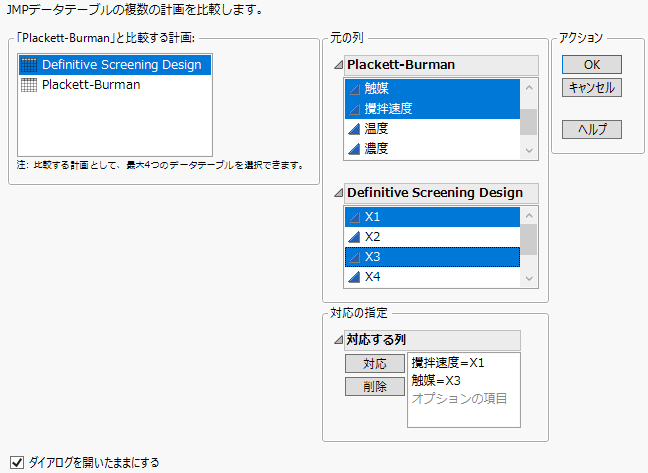Click the continuous icon beside X4
648x473 pixels.
pyautogui.click(x=354, y=277)
